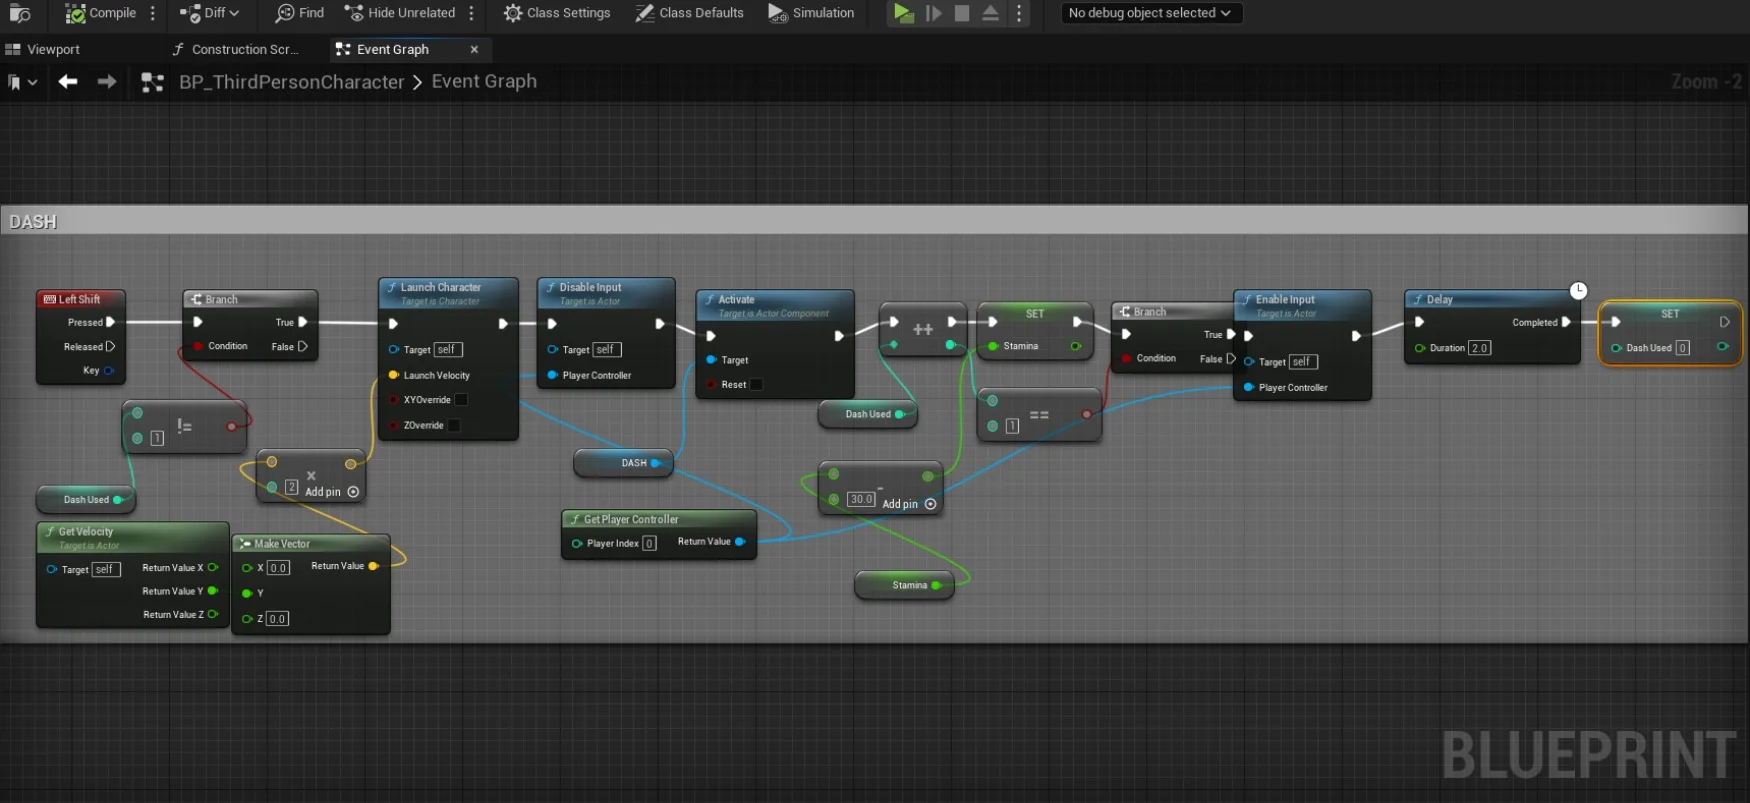Edit the Make Vector X value
The width and height of the screenshot is (1750, 803).
point(278,568)
